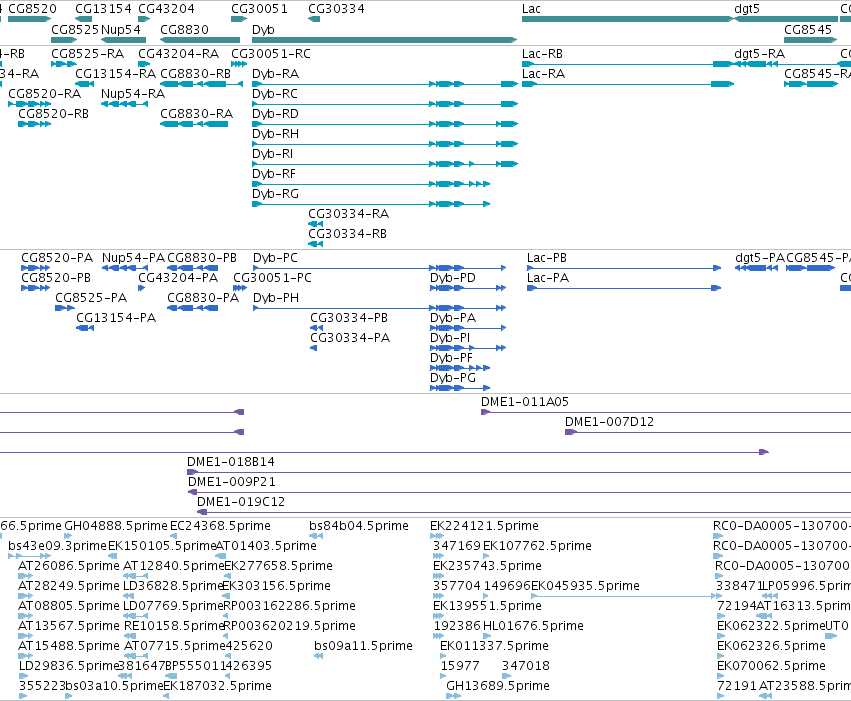Click the Lac-PA protein label
The width and height of the screenshot is (851, 701).
click(x=548, y=278)
